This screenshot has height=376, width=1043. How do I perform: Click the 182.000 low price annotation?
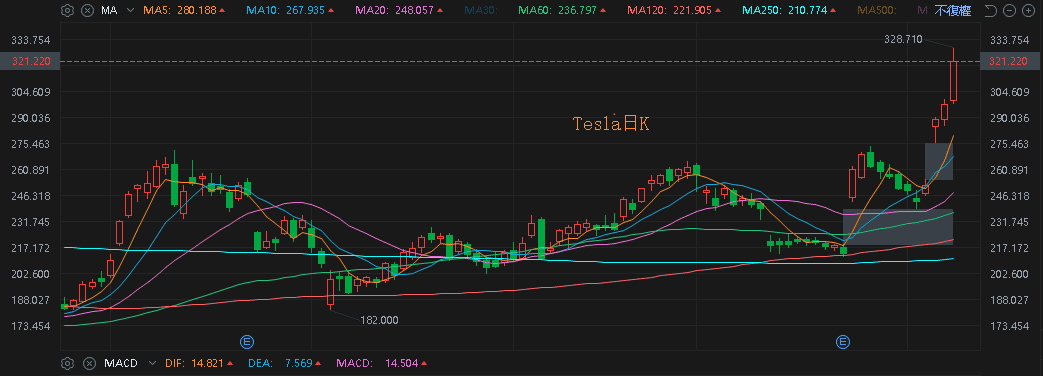[x=379, y=320]
